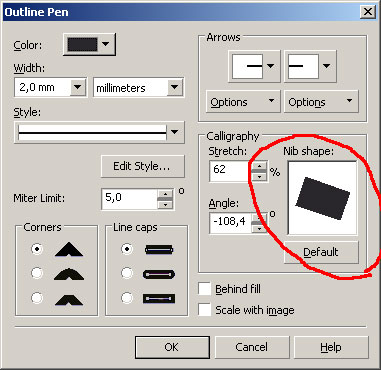Select the rounded corner icon
The image size is (381, 370).
click(x=69, y=274)
